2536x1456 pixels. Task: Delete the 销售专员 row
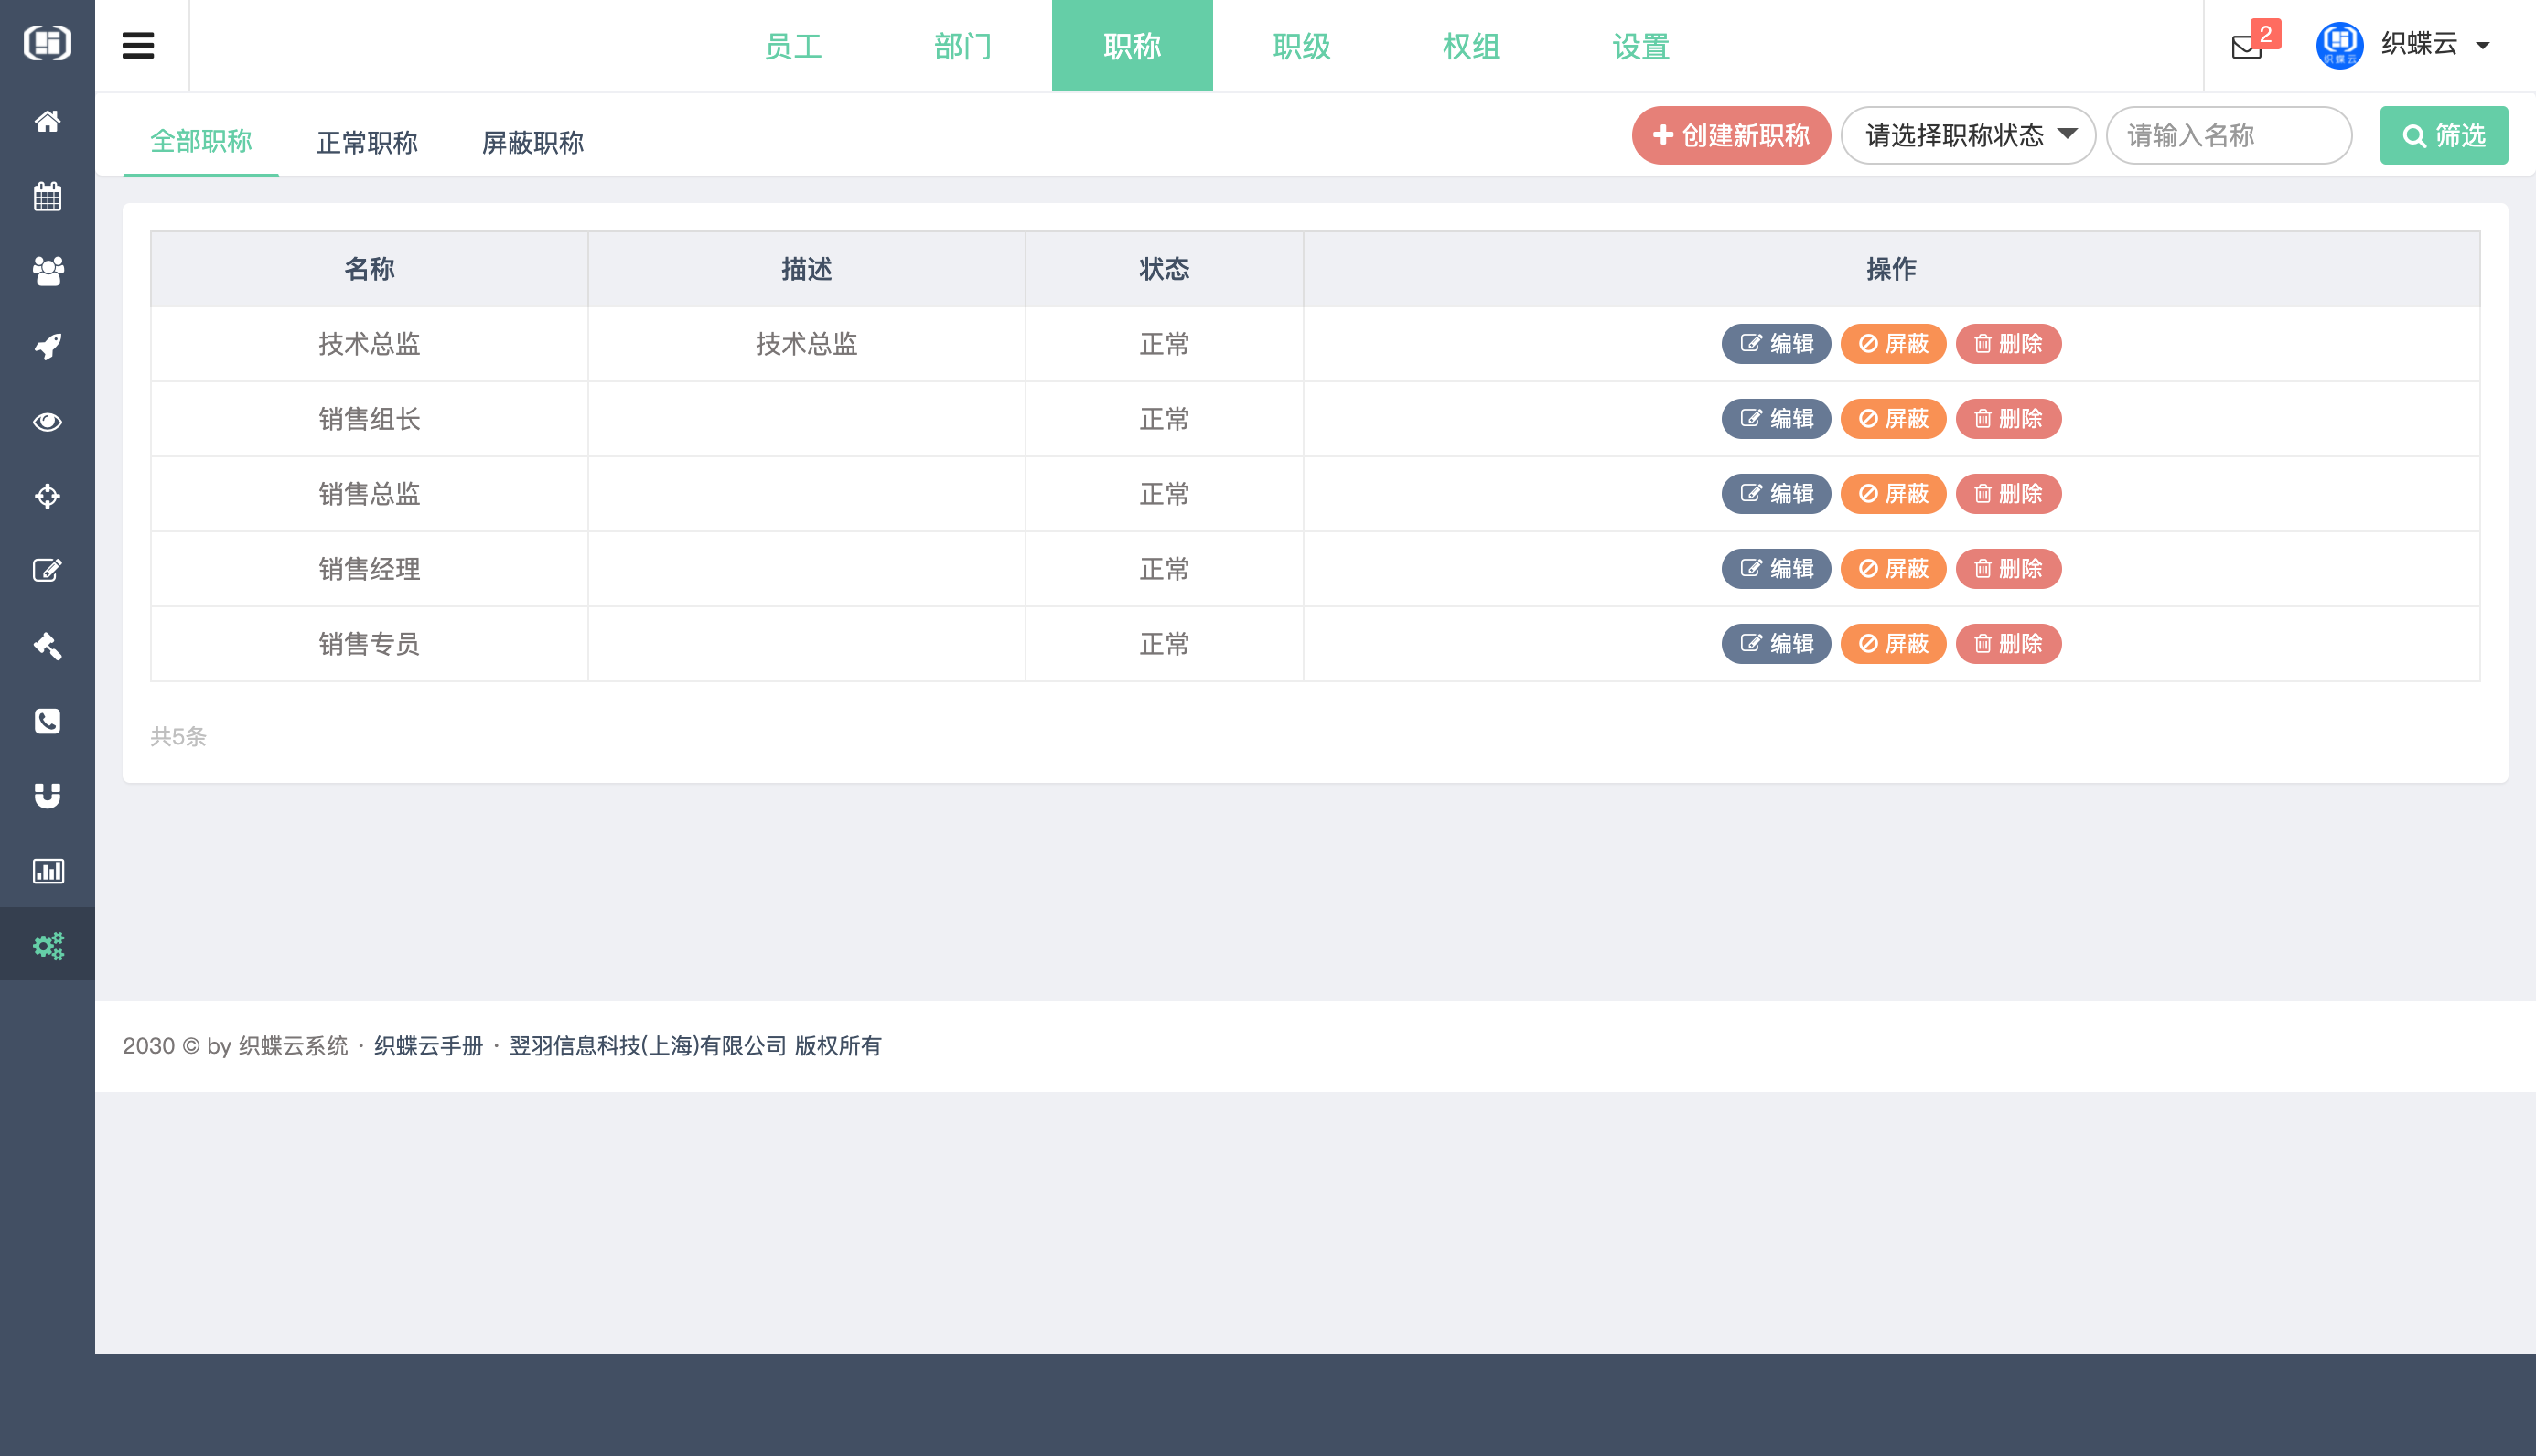click(2008, 644)
